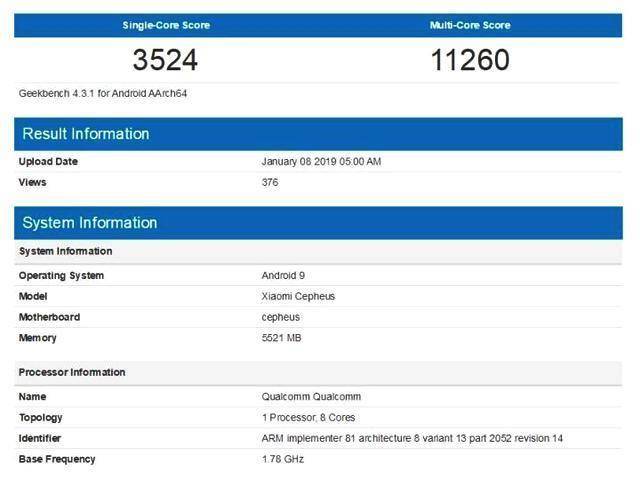Select the single-core value 3524

coord(165,60)
